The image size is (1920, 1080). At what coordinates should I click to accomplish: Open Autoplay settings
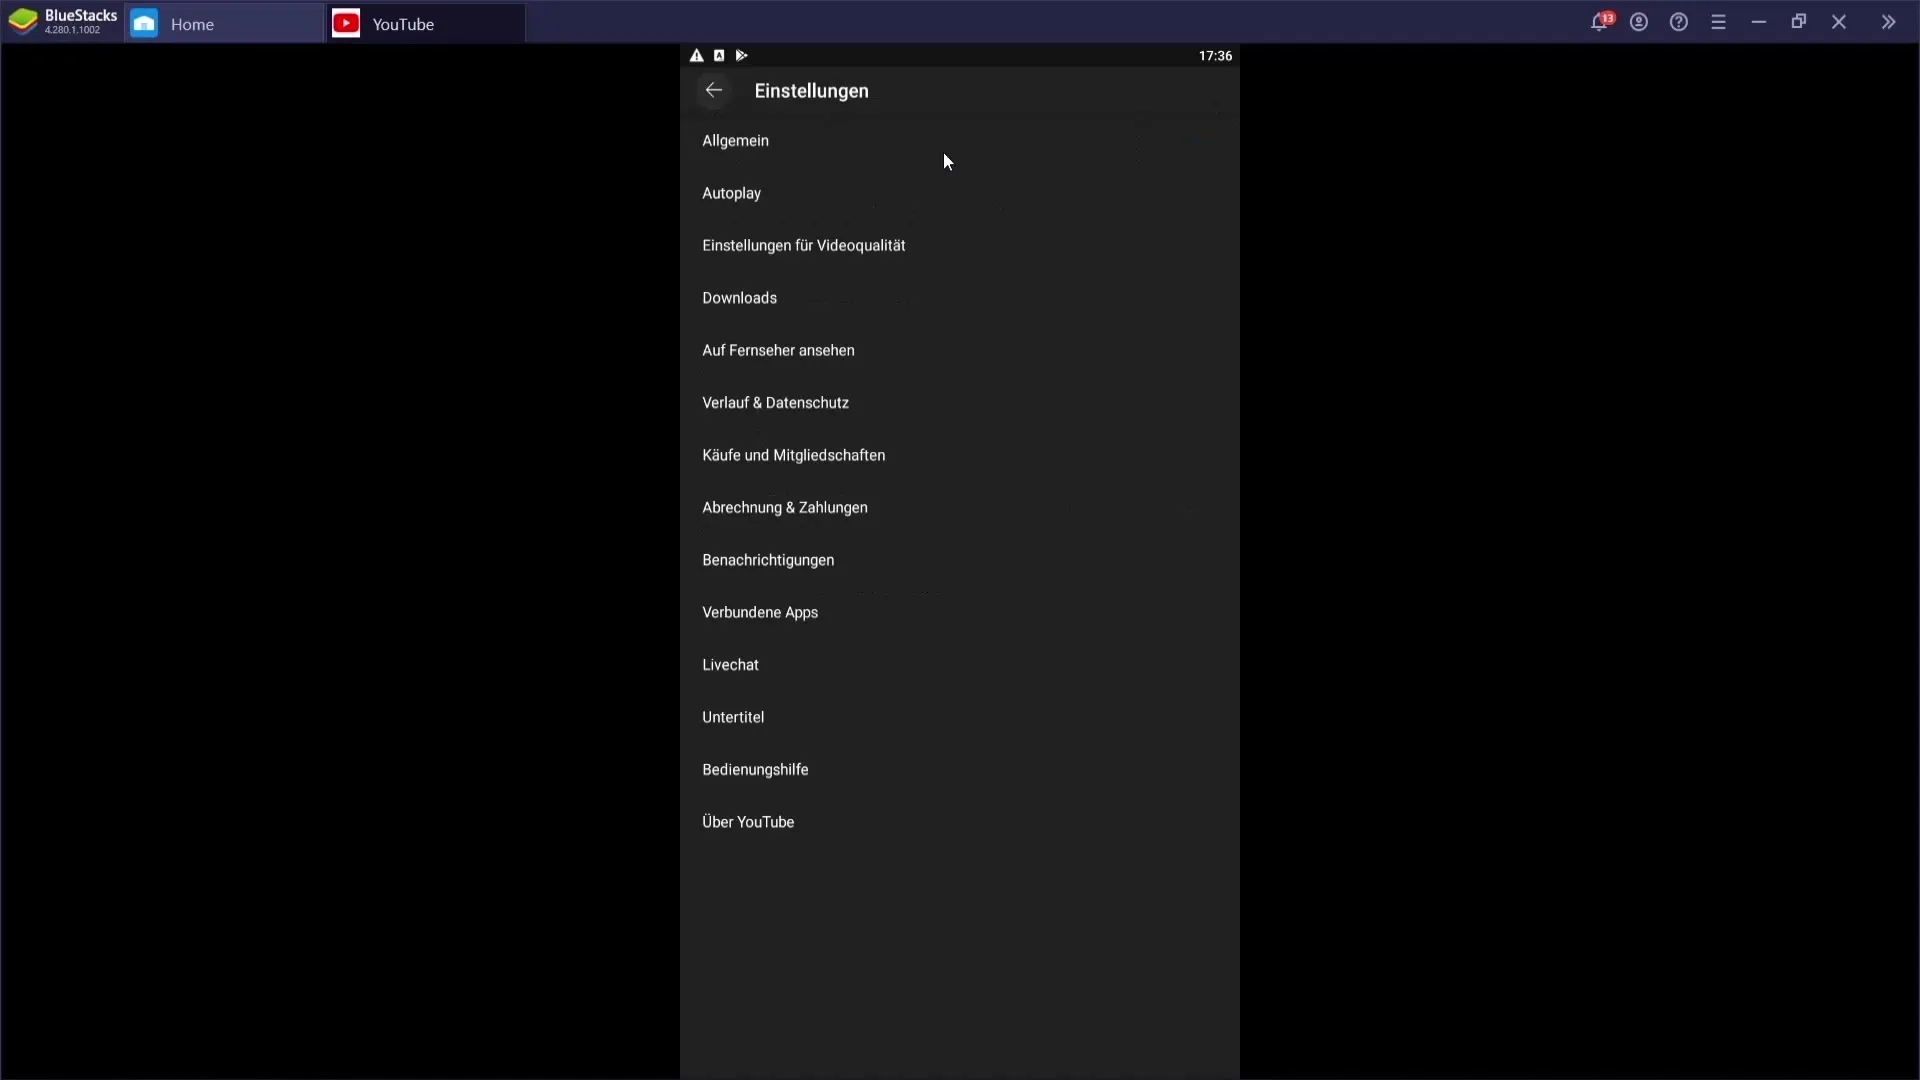click(733, 193)
